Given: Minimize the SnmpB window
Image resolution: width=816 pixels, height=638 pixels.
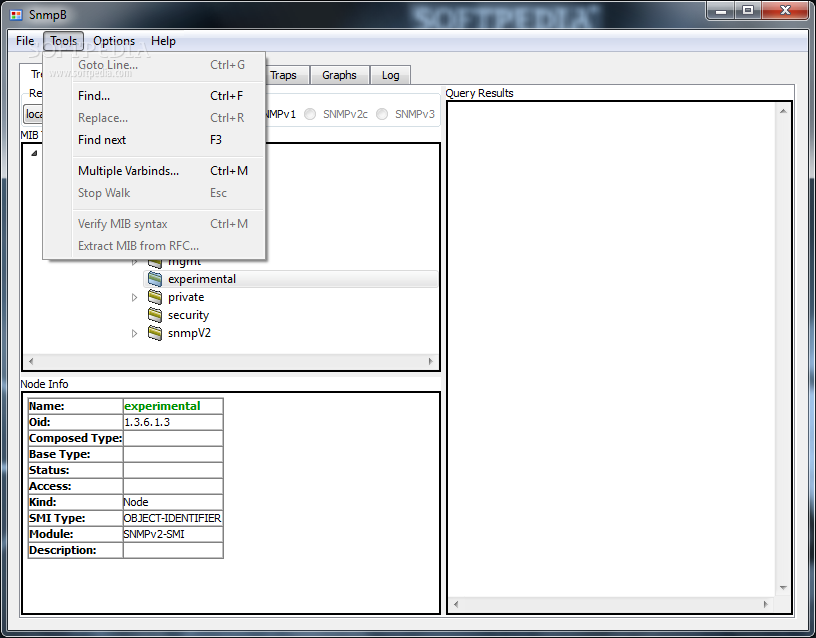Looking at the screenshot, I should pyautogui.click(x=721, y=10).
